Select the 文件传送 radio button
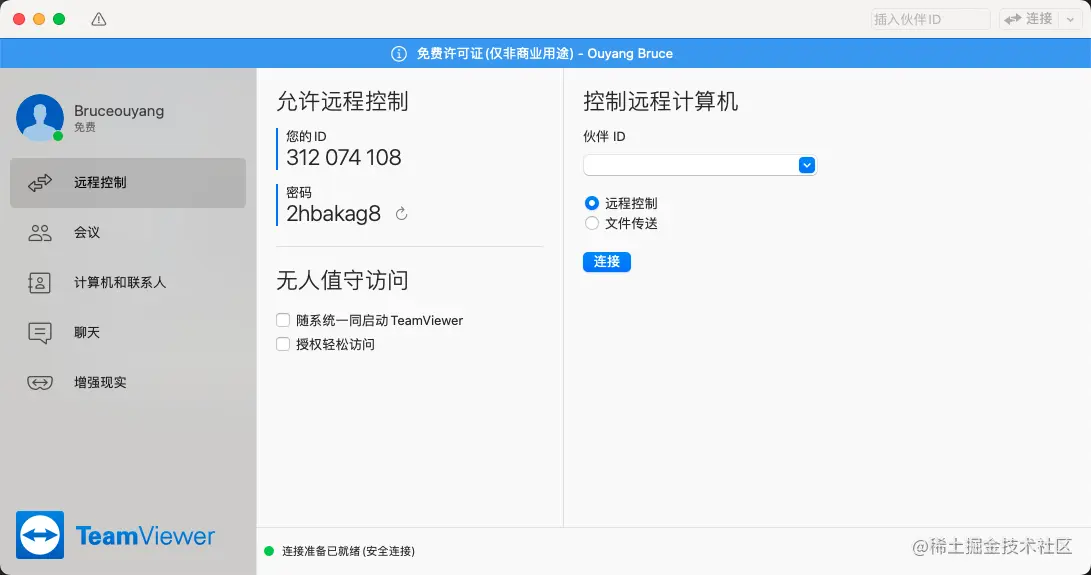The width and height of the screenshot is (1091, 575). coord(591,223)
